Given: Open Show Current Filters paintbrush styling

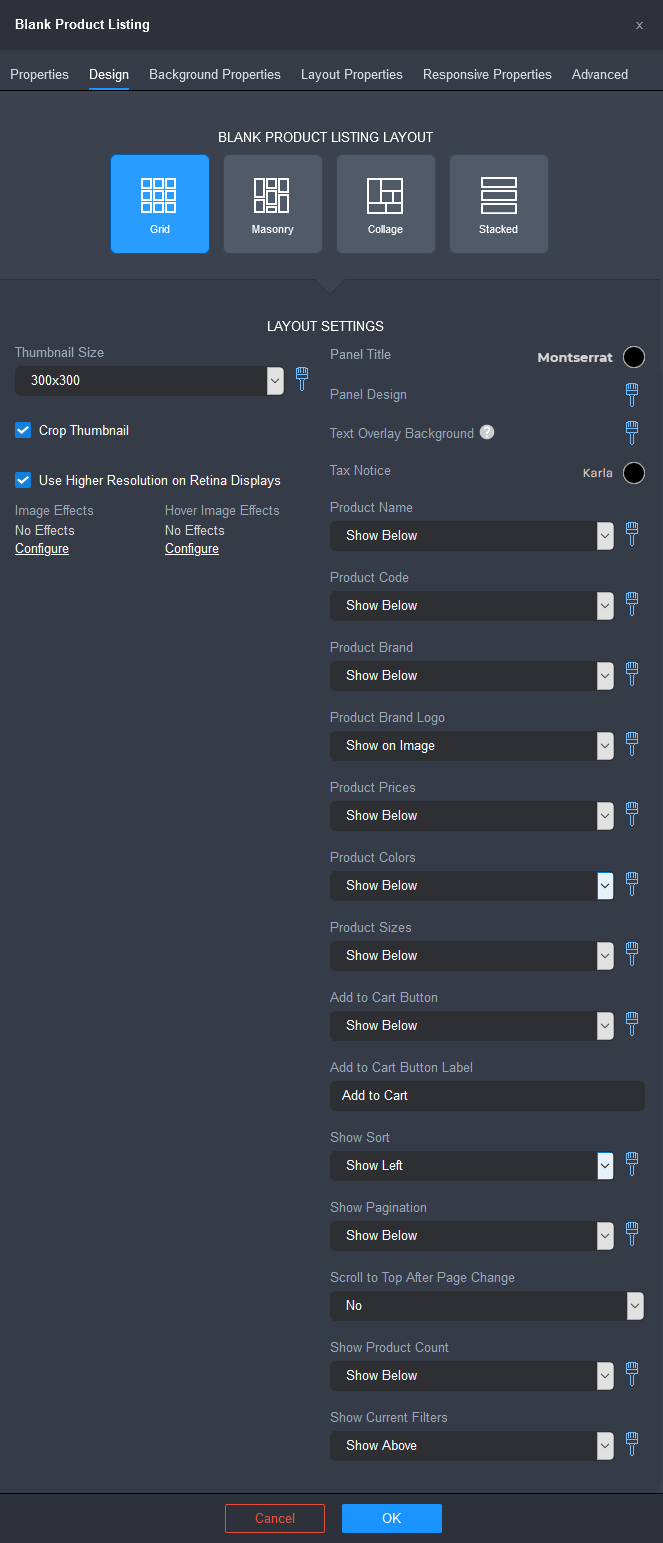Looking at the screenshot, I should tap(632, 1444).
